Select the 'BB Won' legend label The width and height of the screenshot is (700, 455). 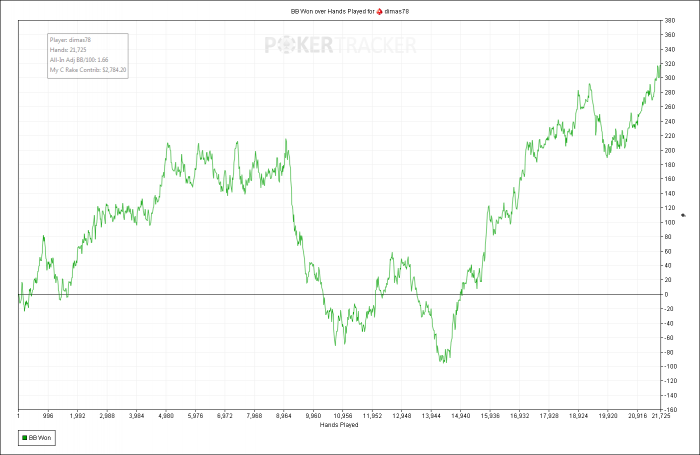coord(40,438)
